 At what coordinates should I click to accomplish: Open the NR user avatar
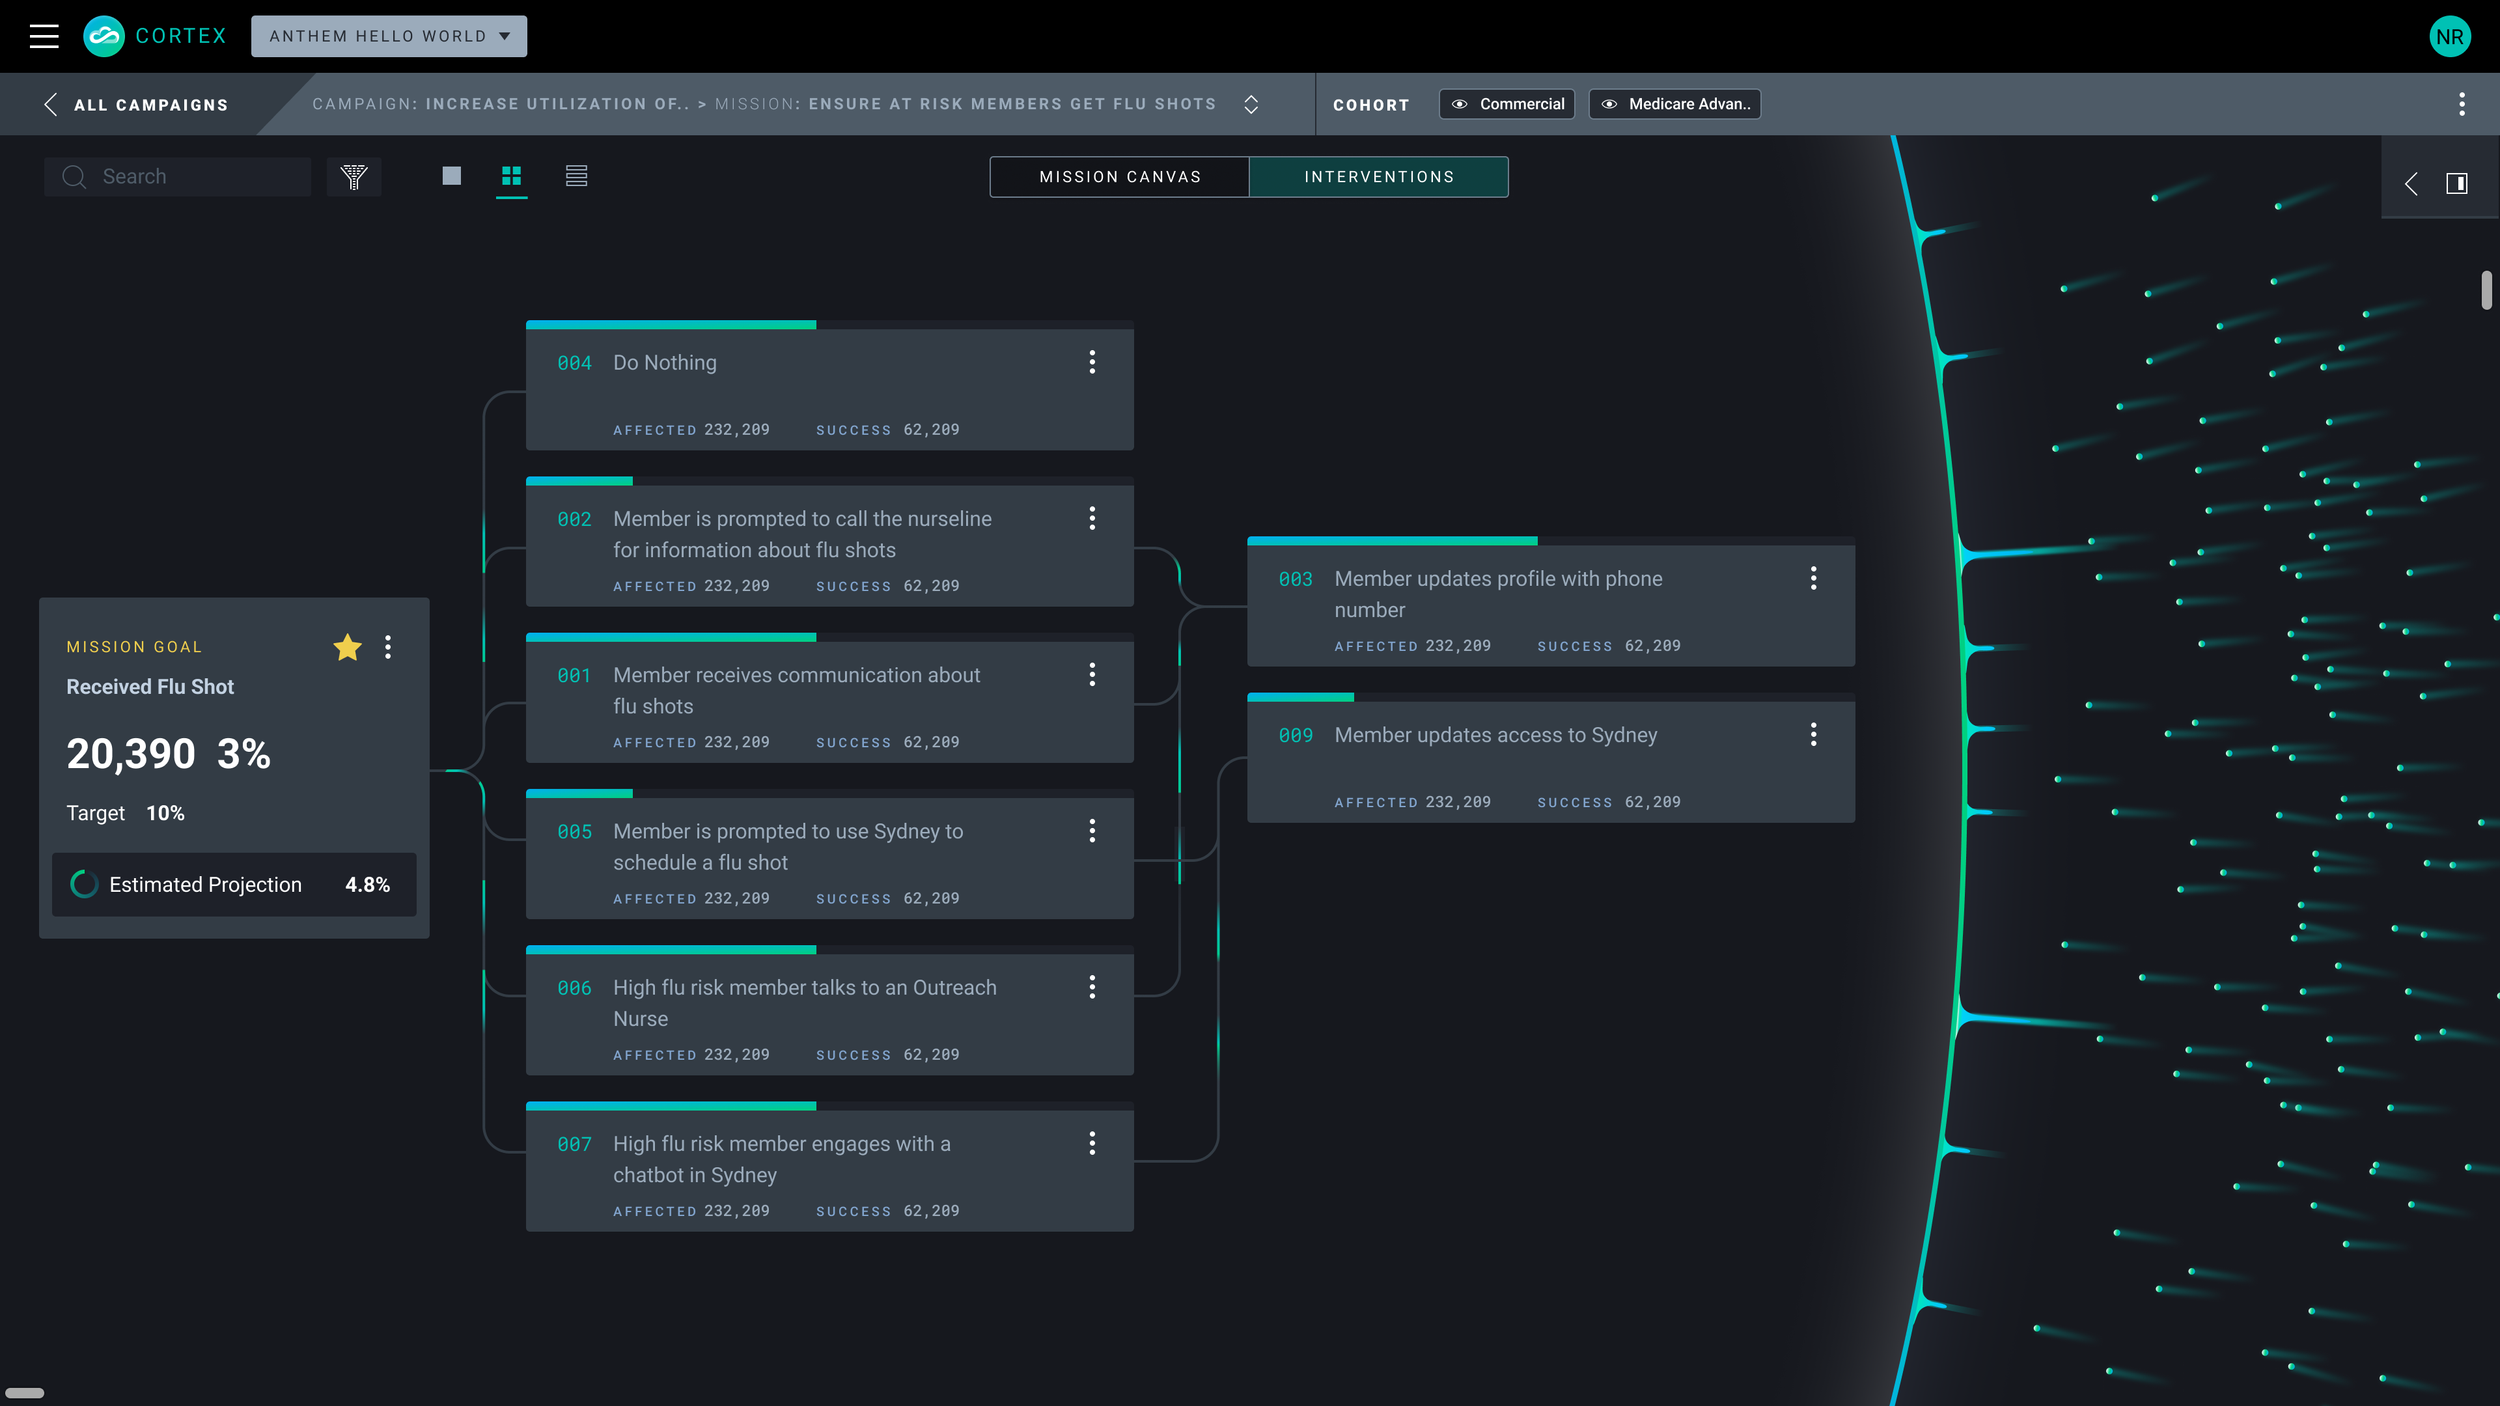(x=2449, y=37)
